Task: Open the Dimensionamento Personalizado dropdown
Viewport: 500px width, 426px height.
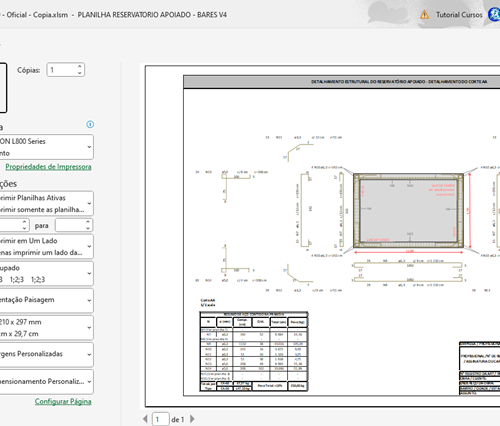Action: [46, 382]
